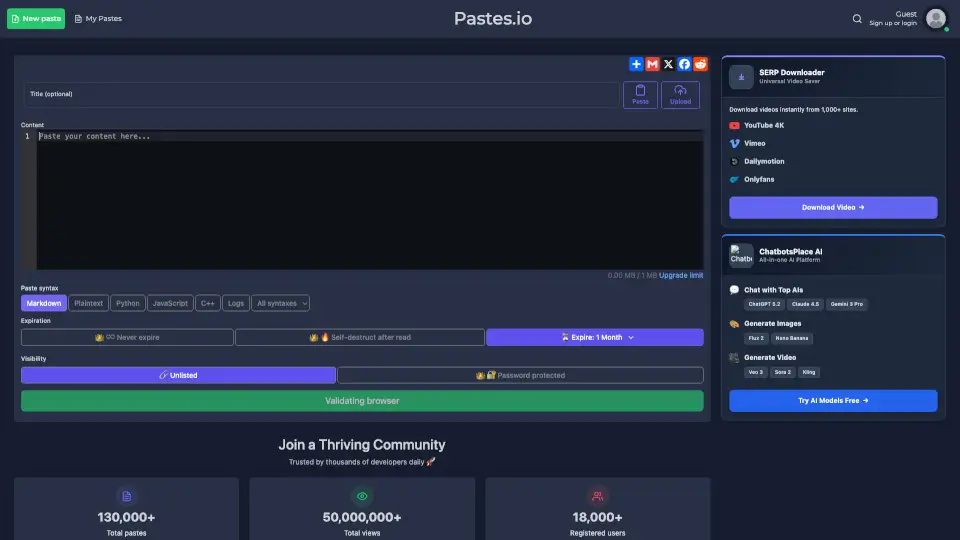Click ChatbotsPlace AI logo image
Screen dimensions: 960x540
coord(741,256)
